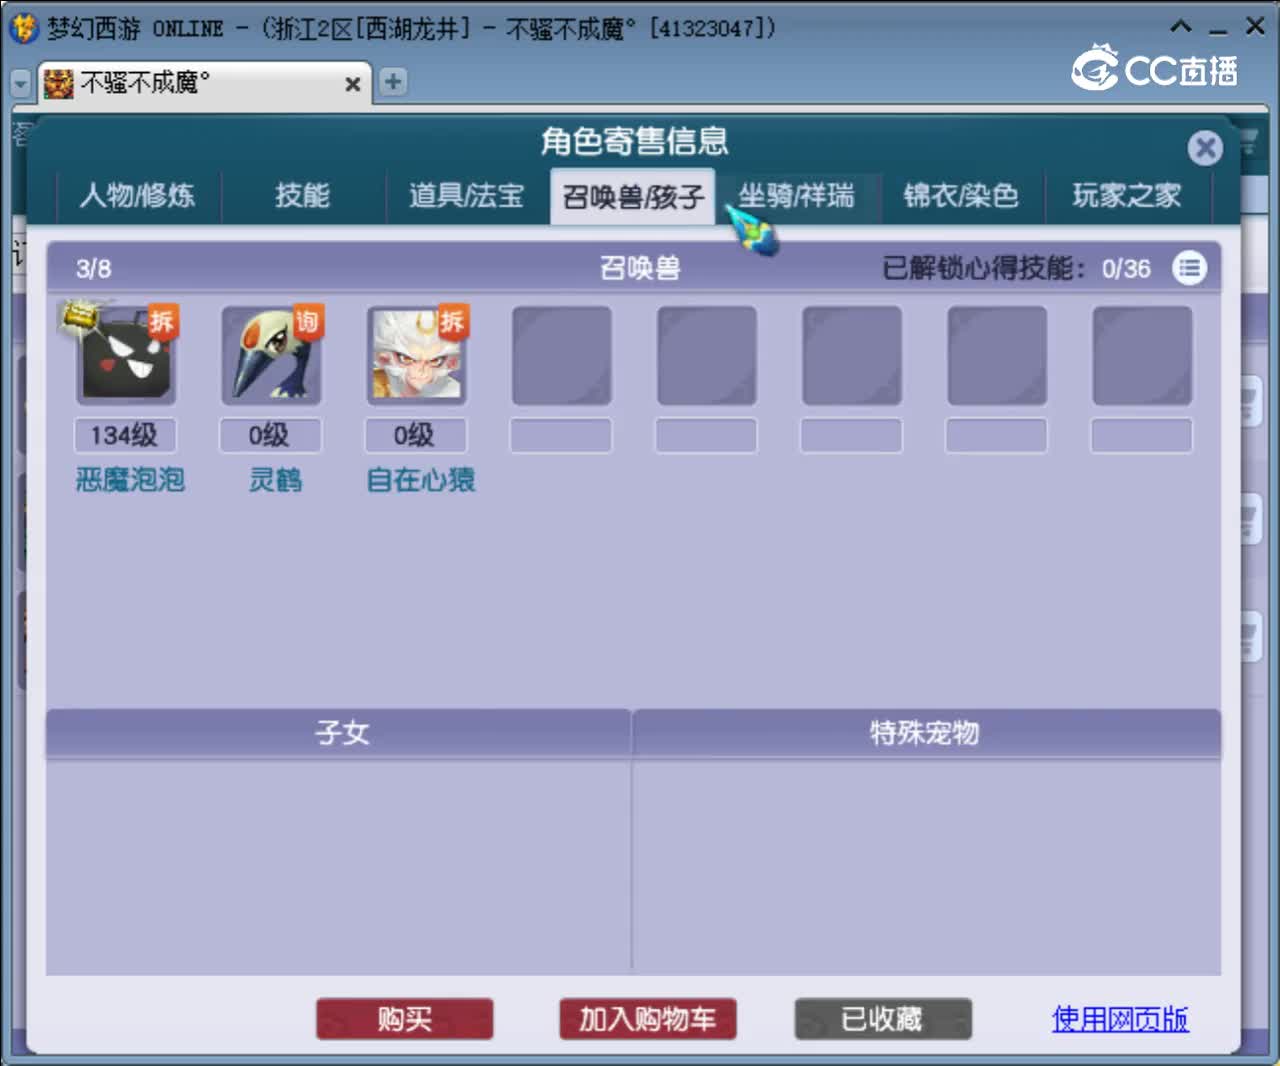The image size is (1280, 1066).
Task: Collapse the window with up chevron
Action: coord(1181,27)
